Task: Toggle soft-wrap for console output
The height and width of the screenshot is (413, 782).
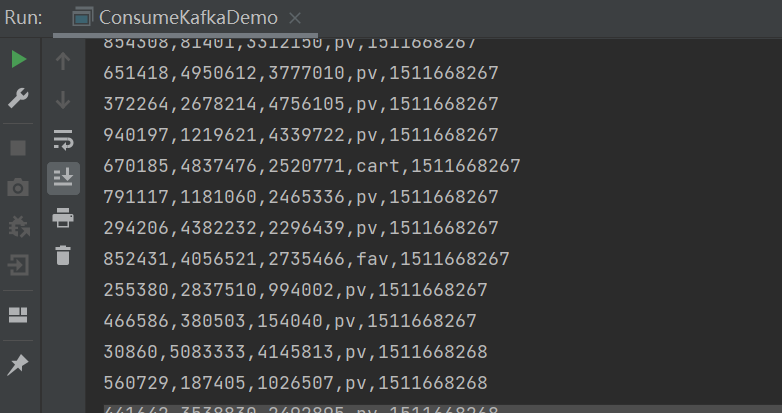Action: [x=63, y=139]
